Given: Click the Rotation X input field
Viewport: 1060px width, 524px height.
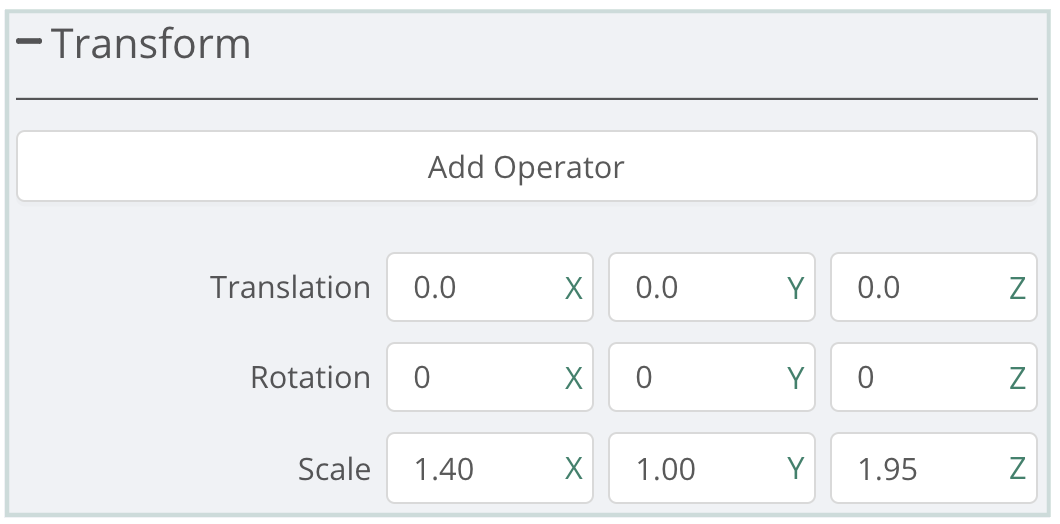Looking at the screenshot, I should pyautogui.click(x=475, y=378).
